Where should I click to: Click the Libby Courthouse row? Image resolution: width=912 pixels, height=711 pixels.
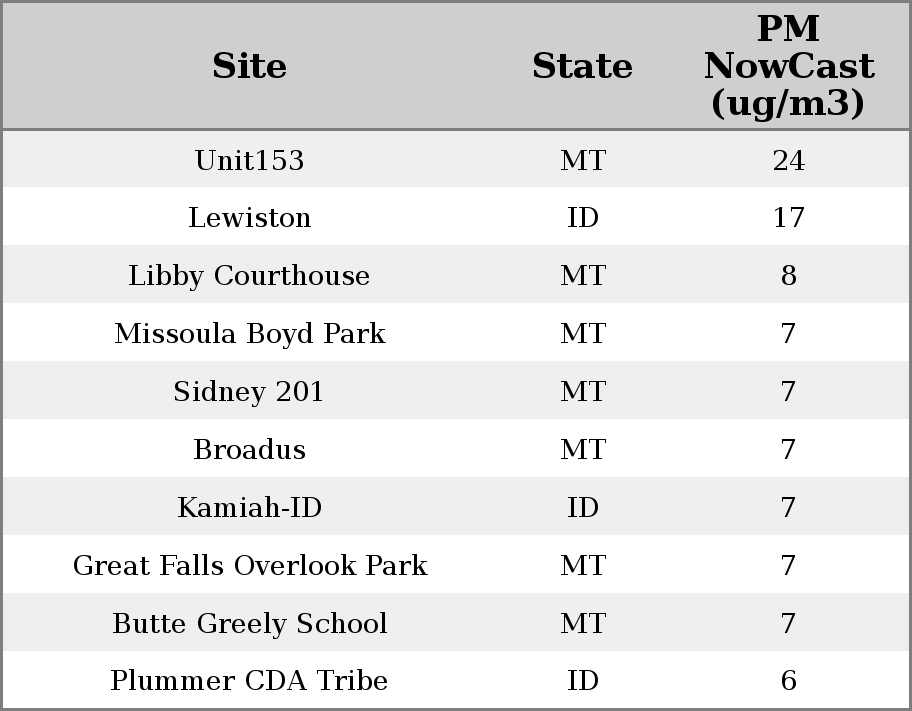(x=249, y=276)
